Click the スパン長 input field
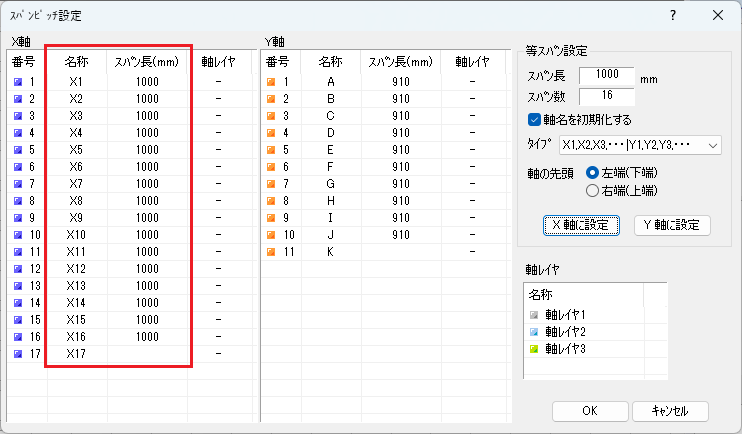Viewport: 742px width, 434px height. [606, 76]
